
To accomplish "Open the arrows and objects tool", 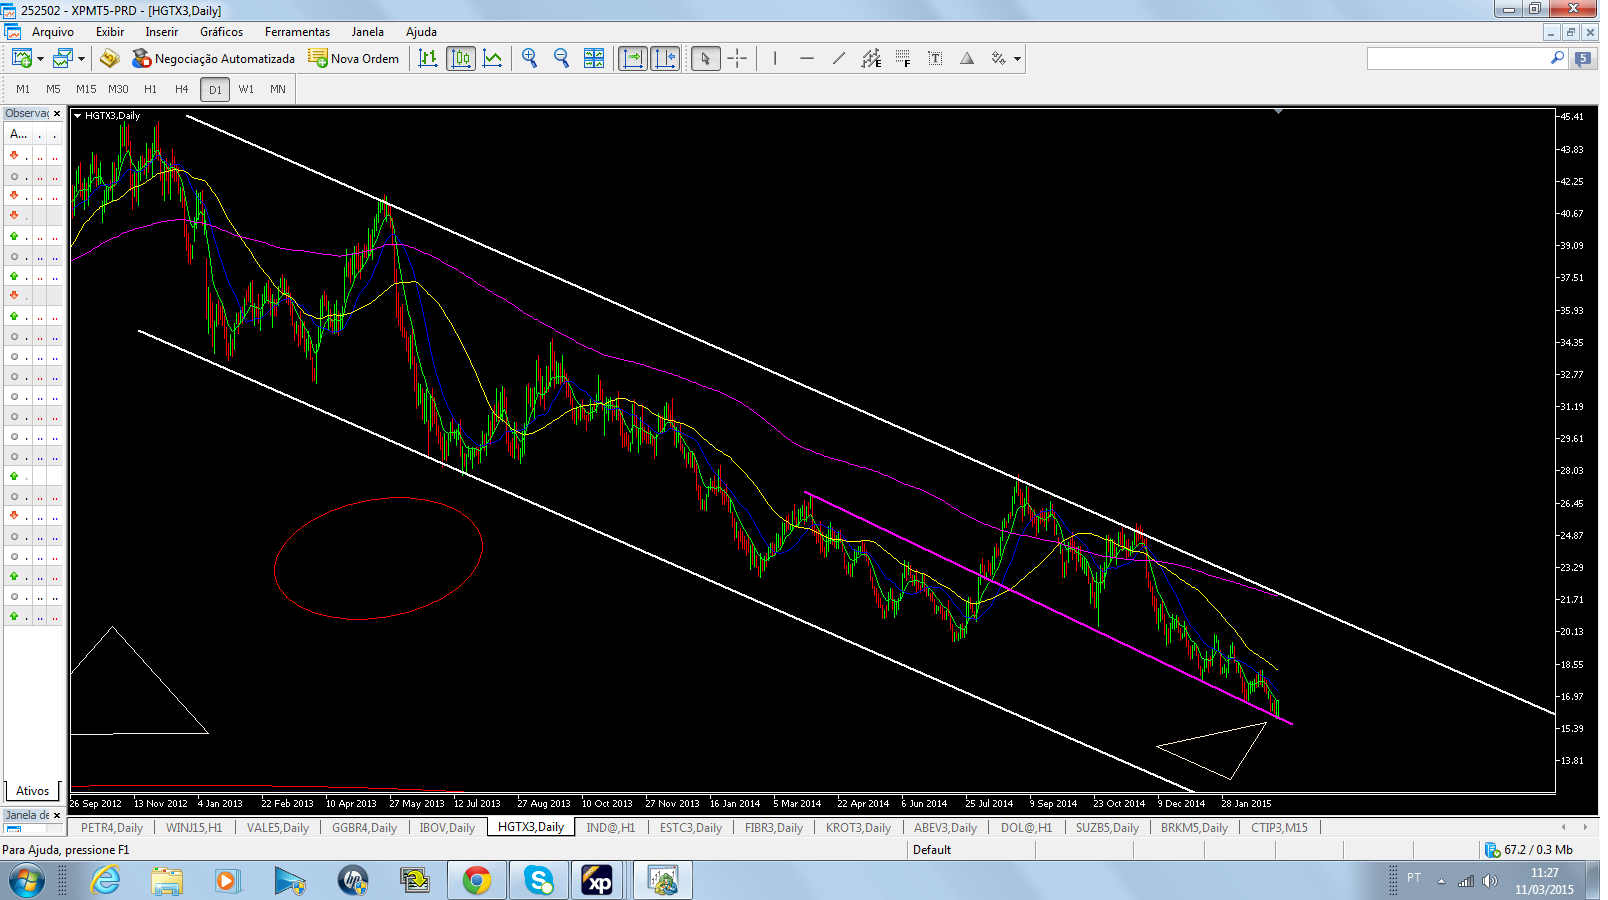I will point(998,59).
